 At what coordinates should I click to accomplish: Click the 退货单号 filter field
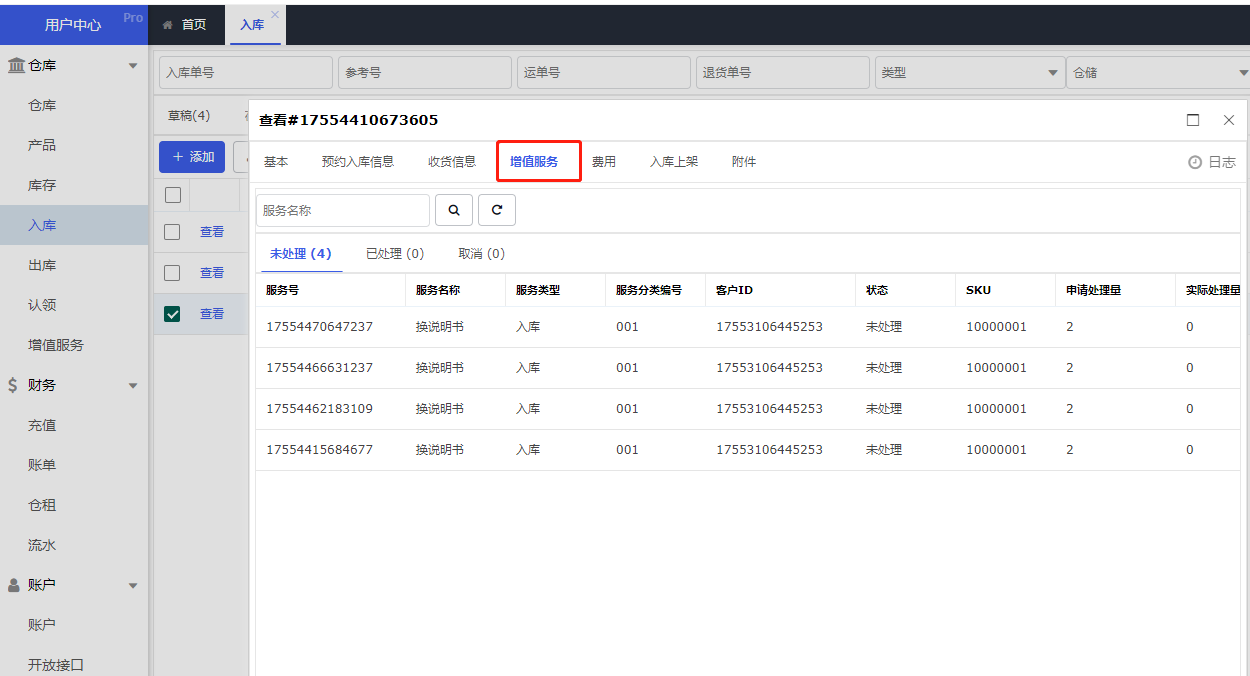pos(783,73)
